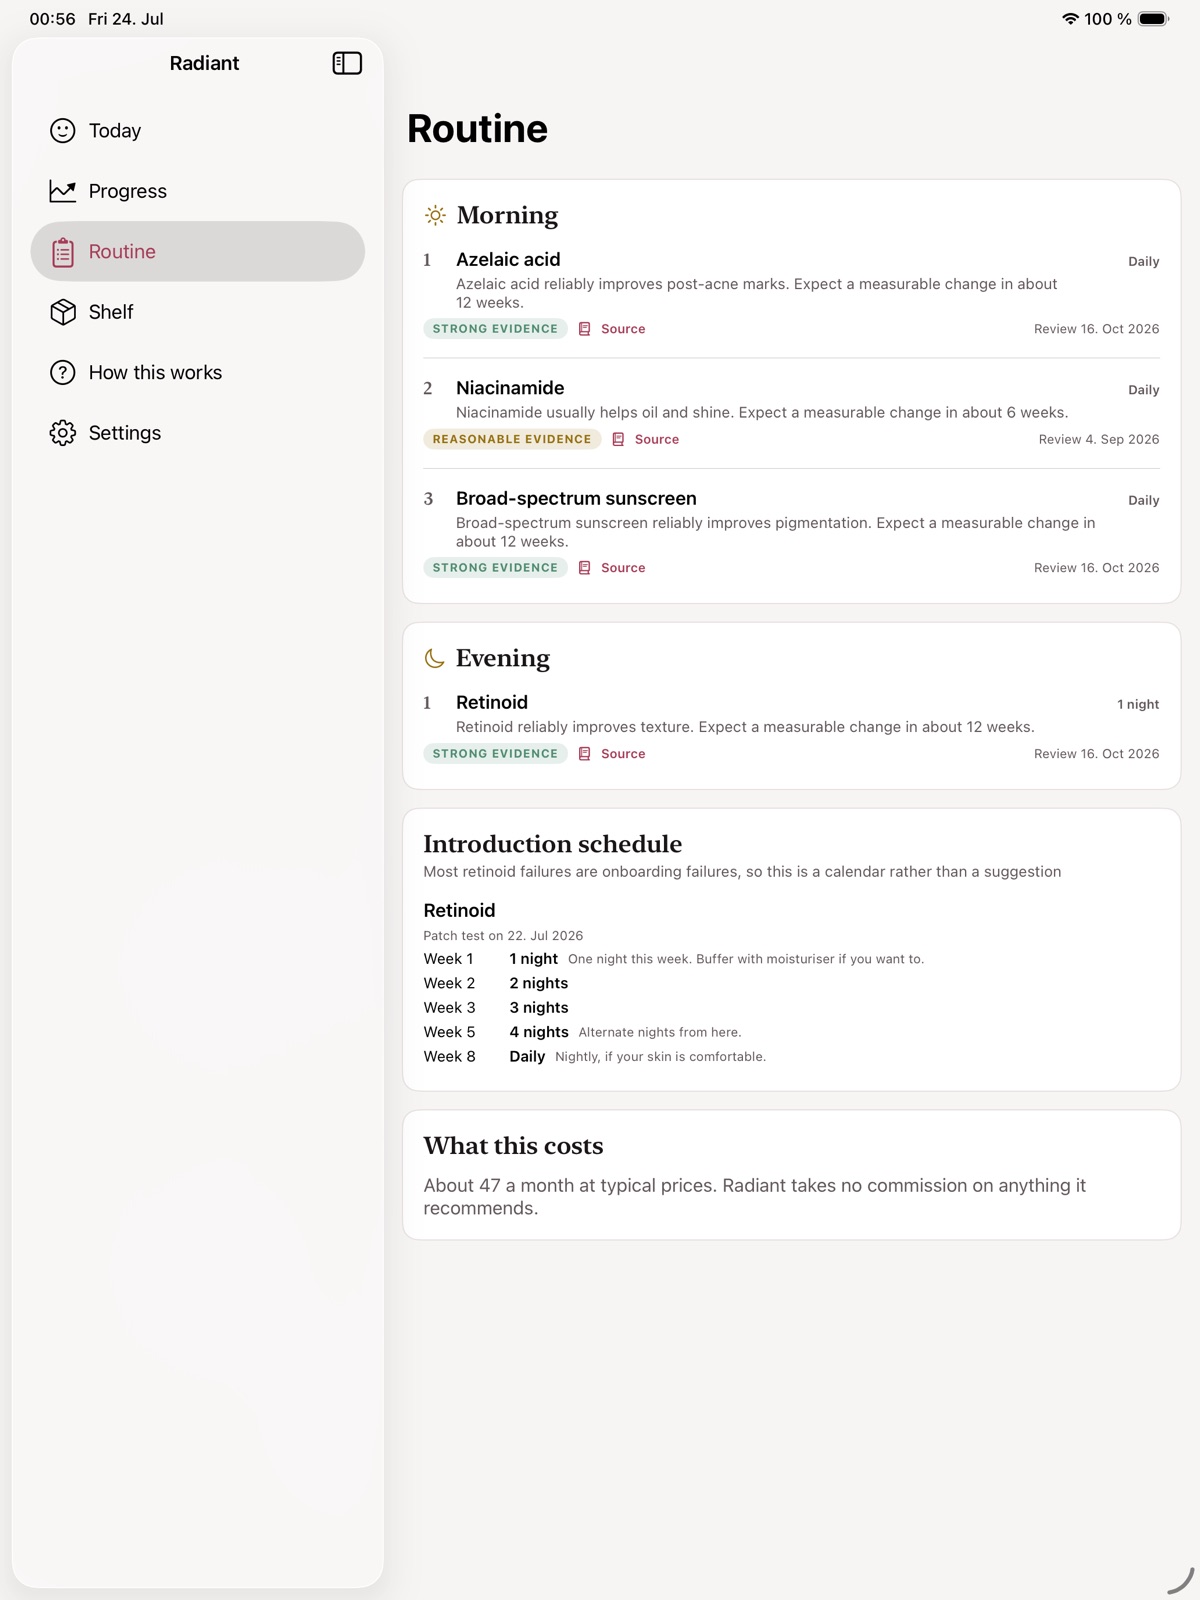
Task: Click the How this works question icon
Action: tap(63, 373)
